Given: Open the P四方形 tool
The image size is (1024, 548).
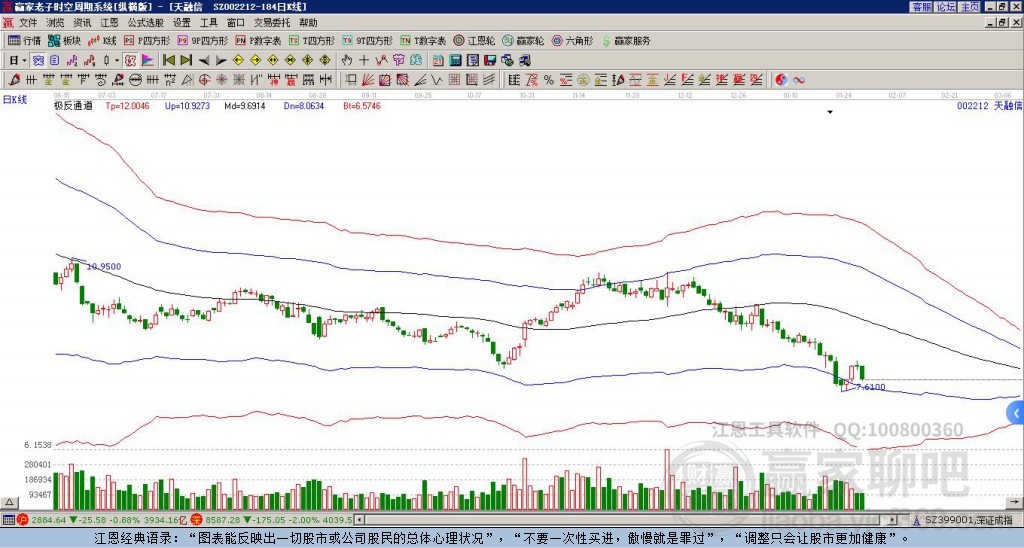Looking at the screenshot, I should (147, 40).
